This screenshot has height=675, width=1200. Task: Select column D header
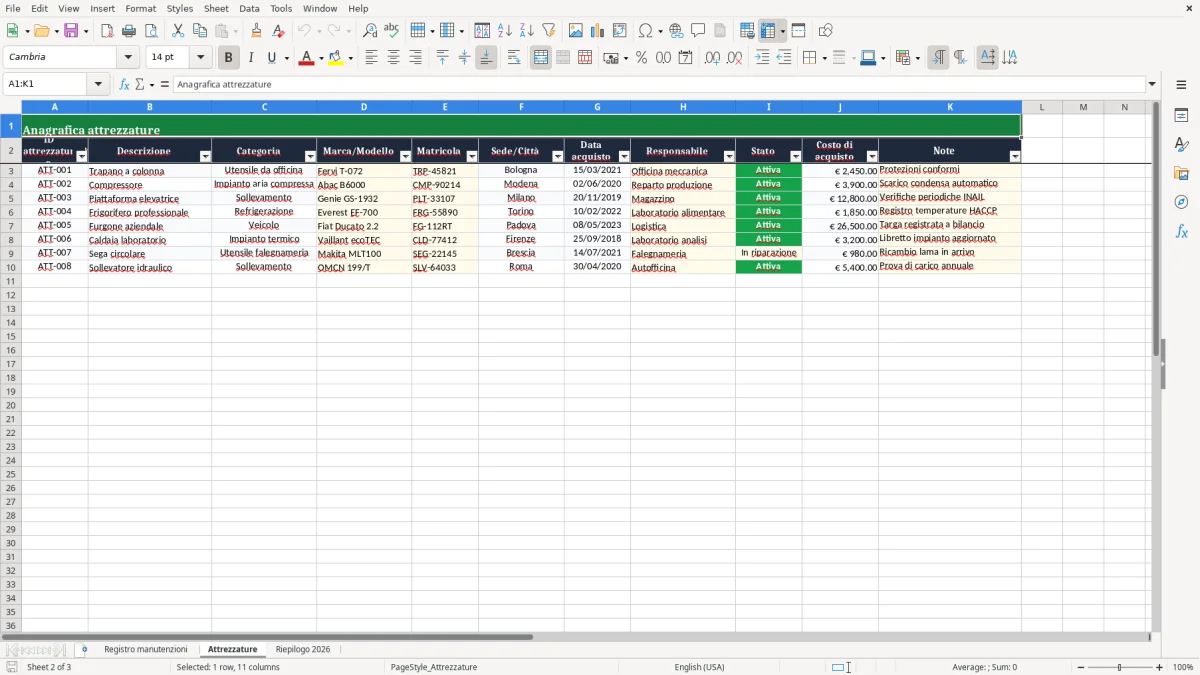pyautogui.click(x=364, y=107)
